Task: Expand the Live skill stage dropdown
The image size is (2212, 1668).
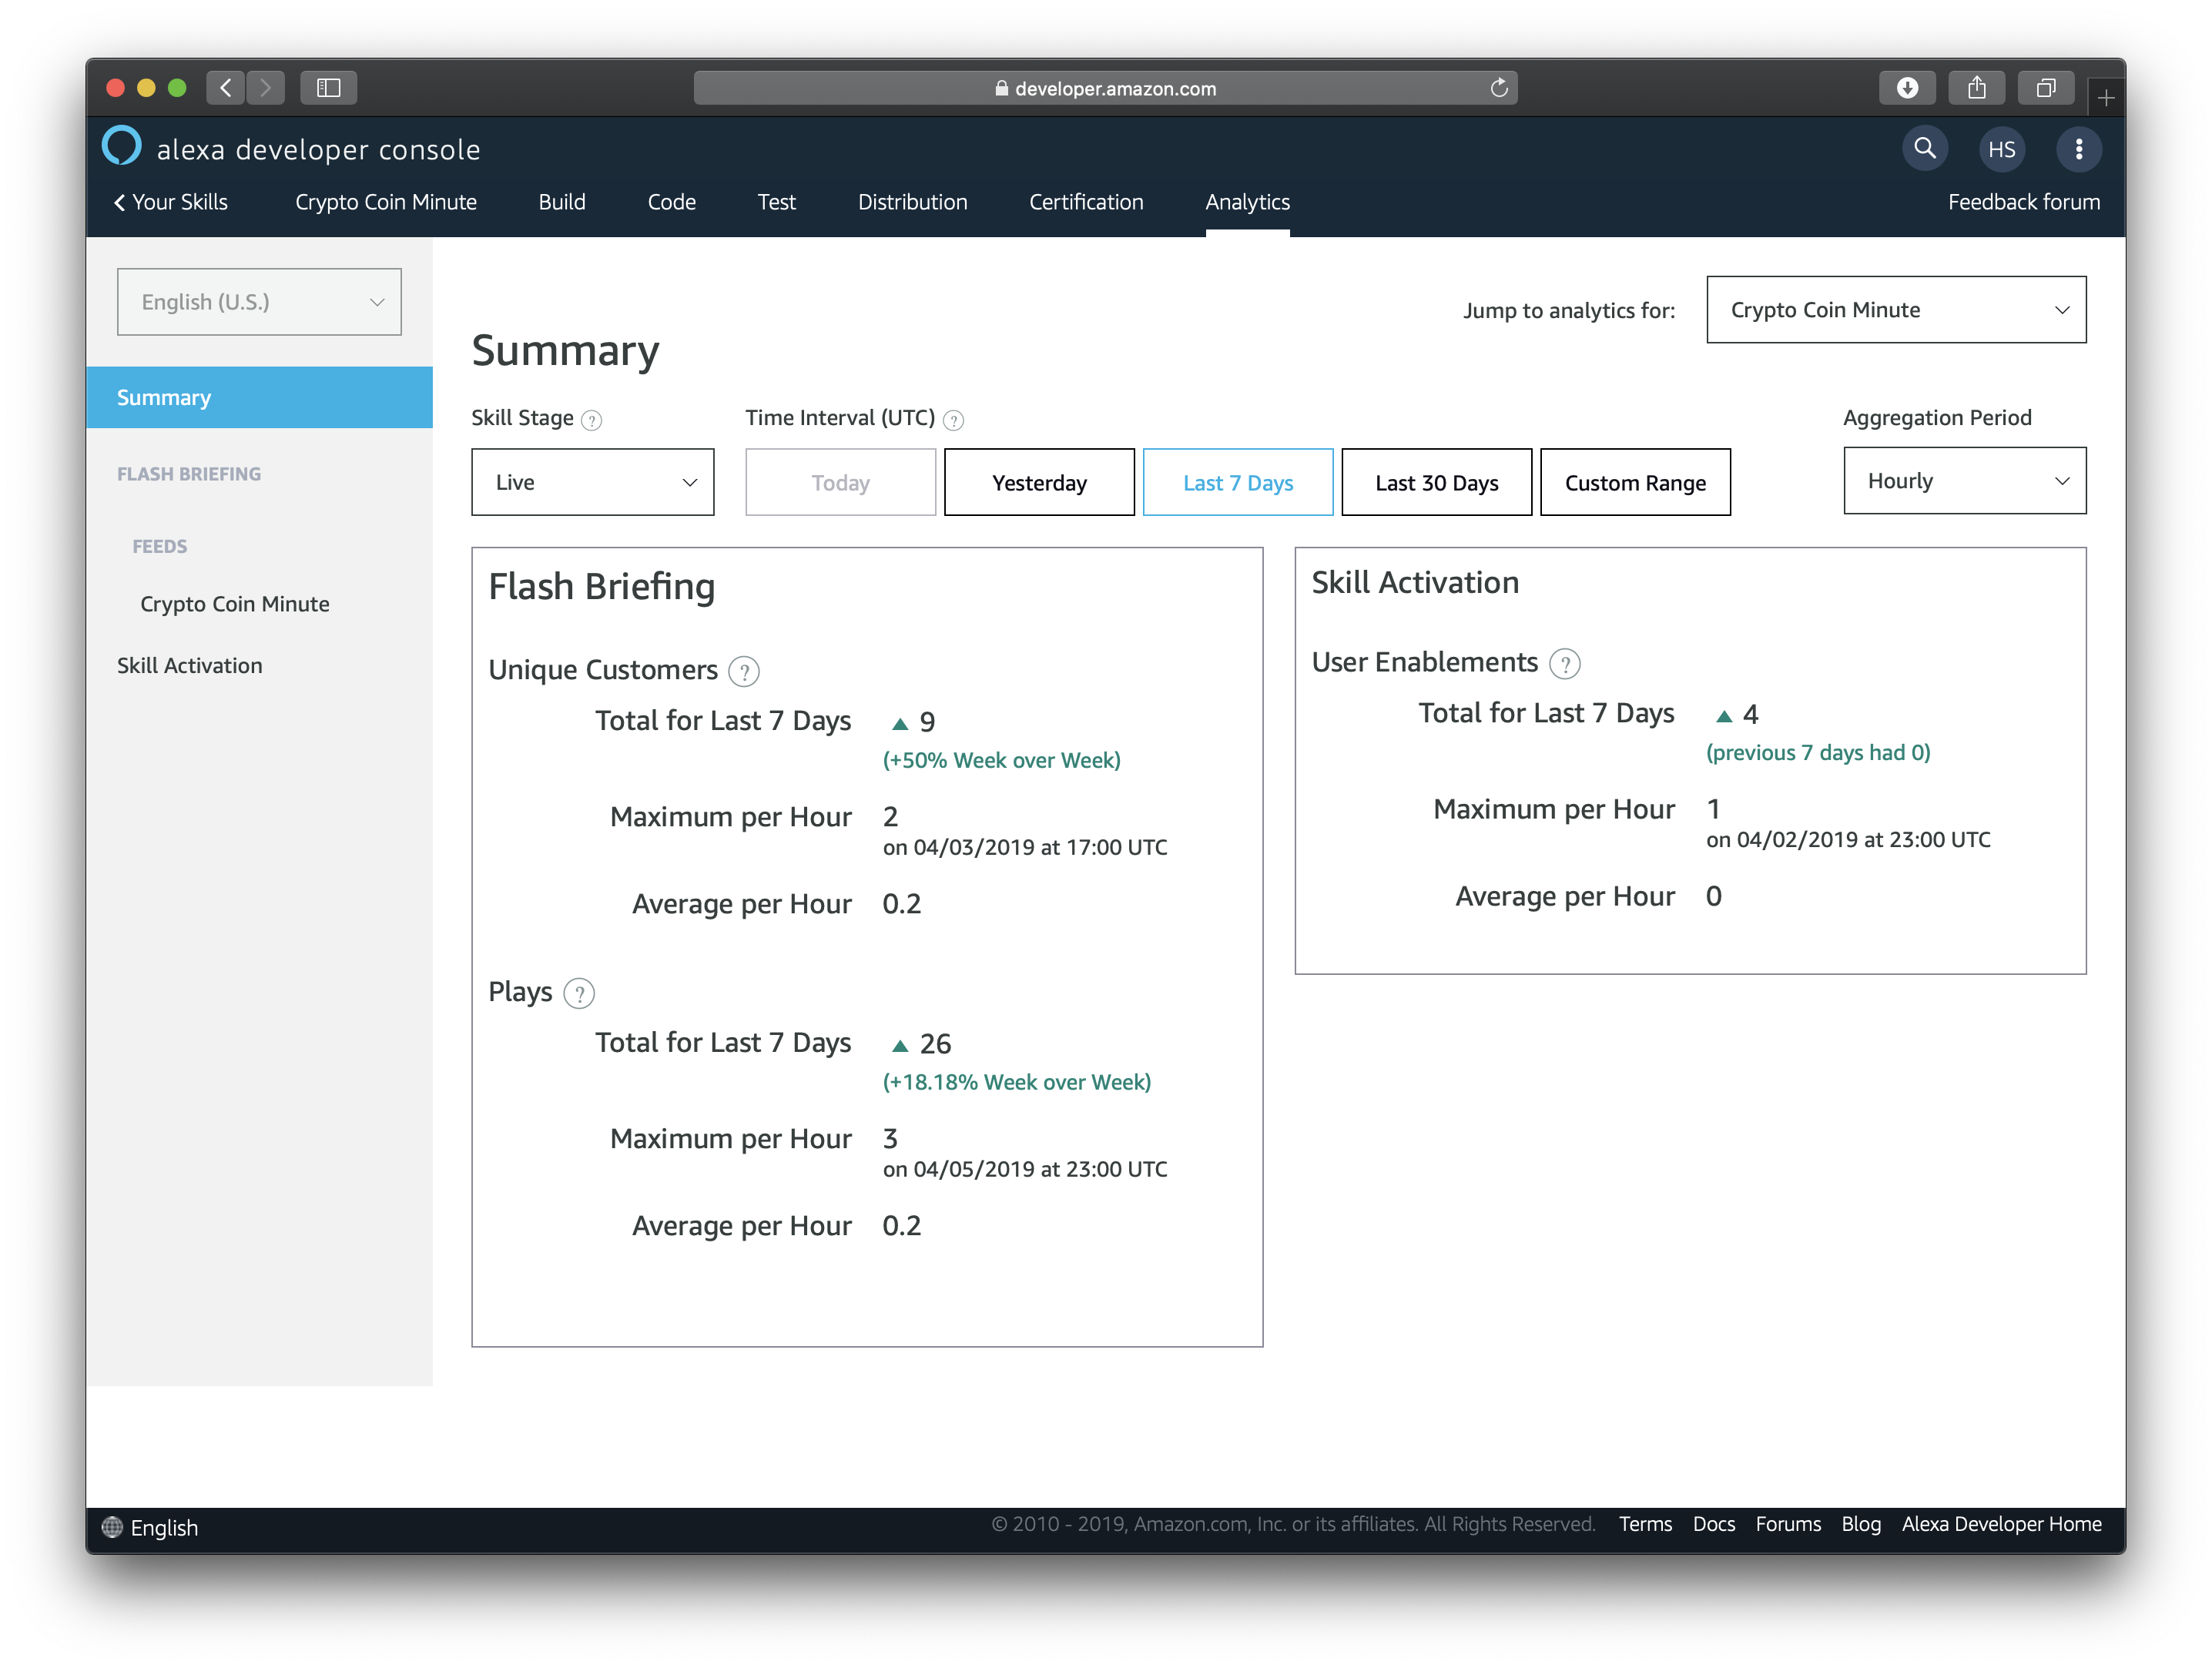Action: coord(592,482)
